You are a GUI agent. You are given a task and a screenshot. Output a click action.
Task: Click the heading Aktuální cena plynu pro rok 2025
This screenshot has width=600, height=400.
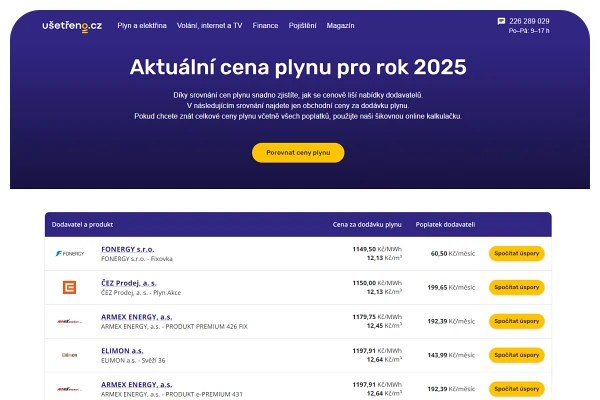click(x=298, y=67)
